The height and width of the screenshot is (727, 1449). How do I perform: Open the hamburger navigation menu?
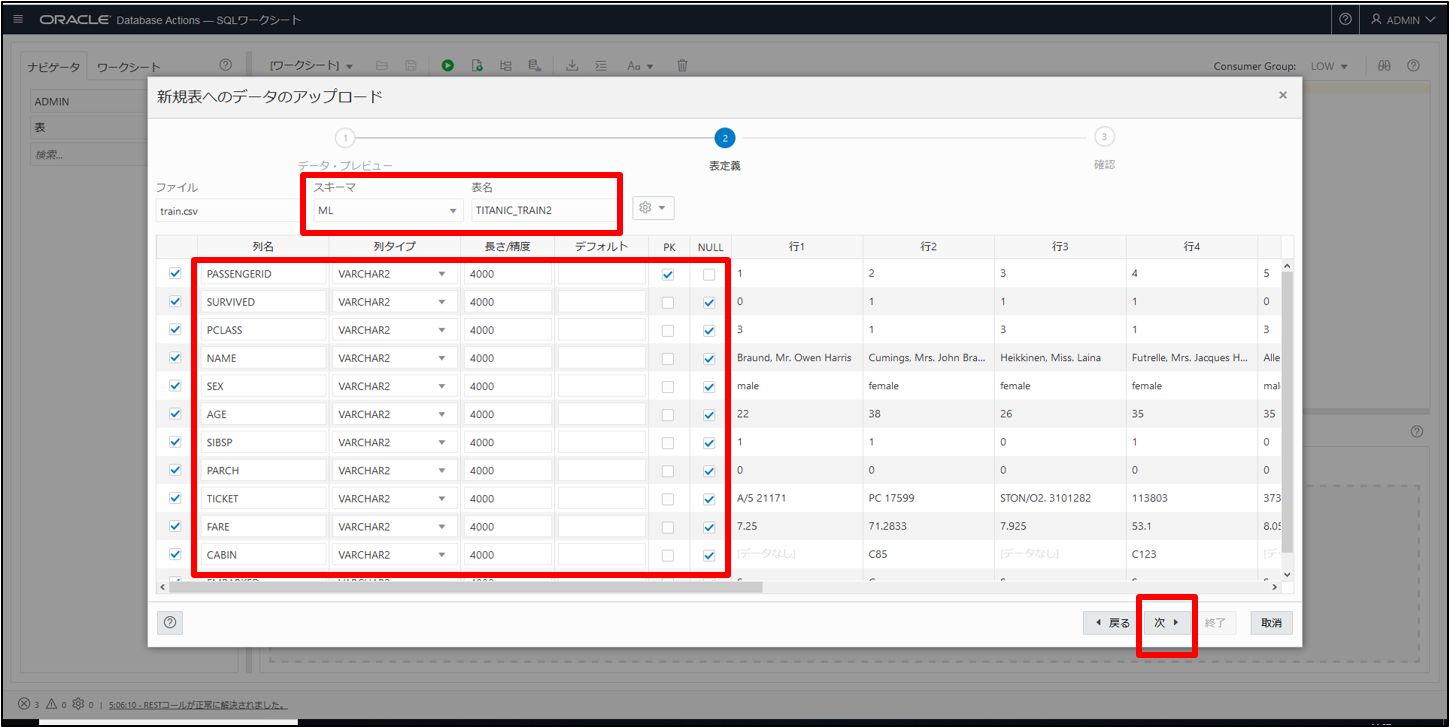(19, 20)
